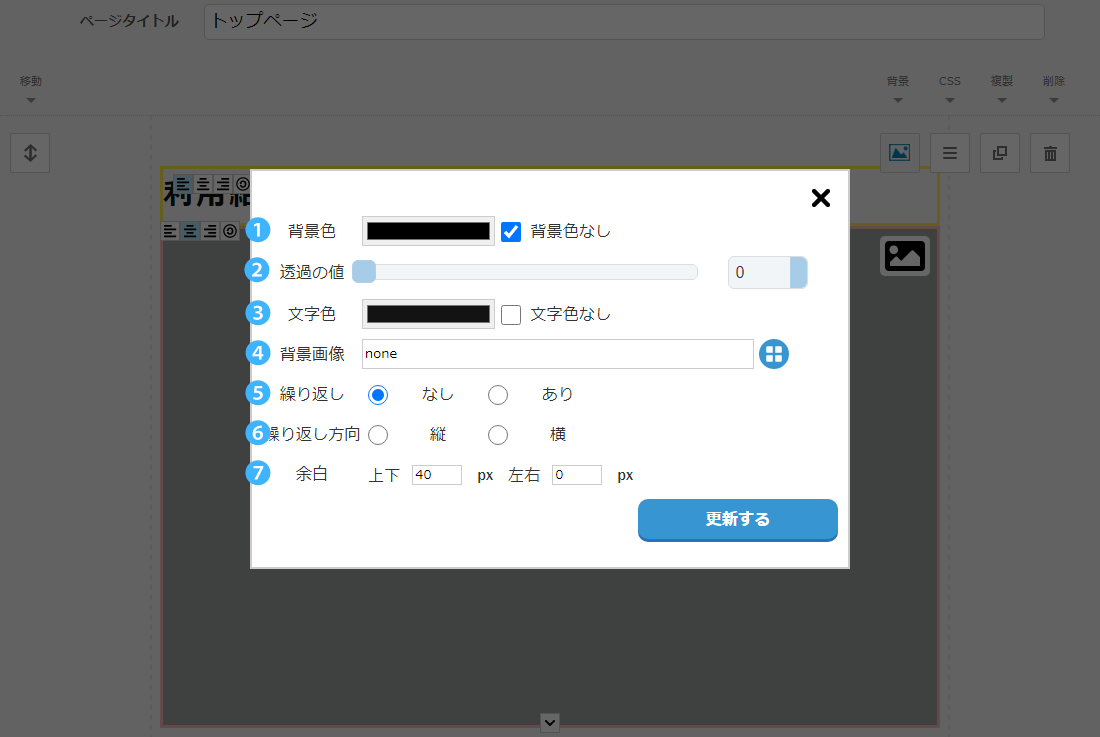Delete the block with the trash icon
Viewport: 1100px width, 737px height.
click(1049, 153)
